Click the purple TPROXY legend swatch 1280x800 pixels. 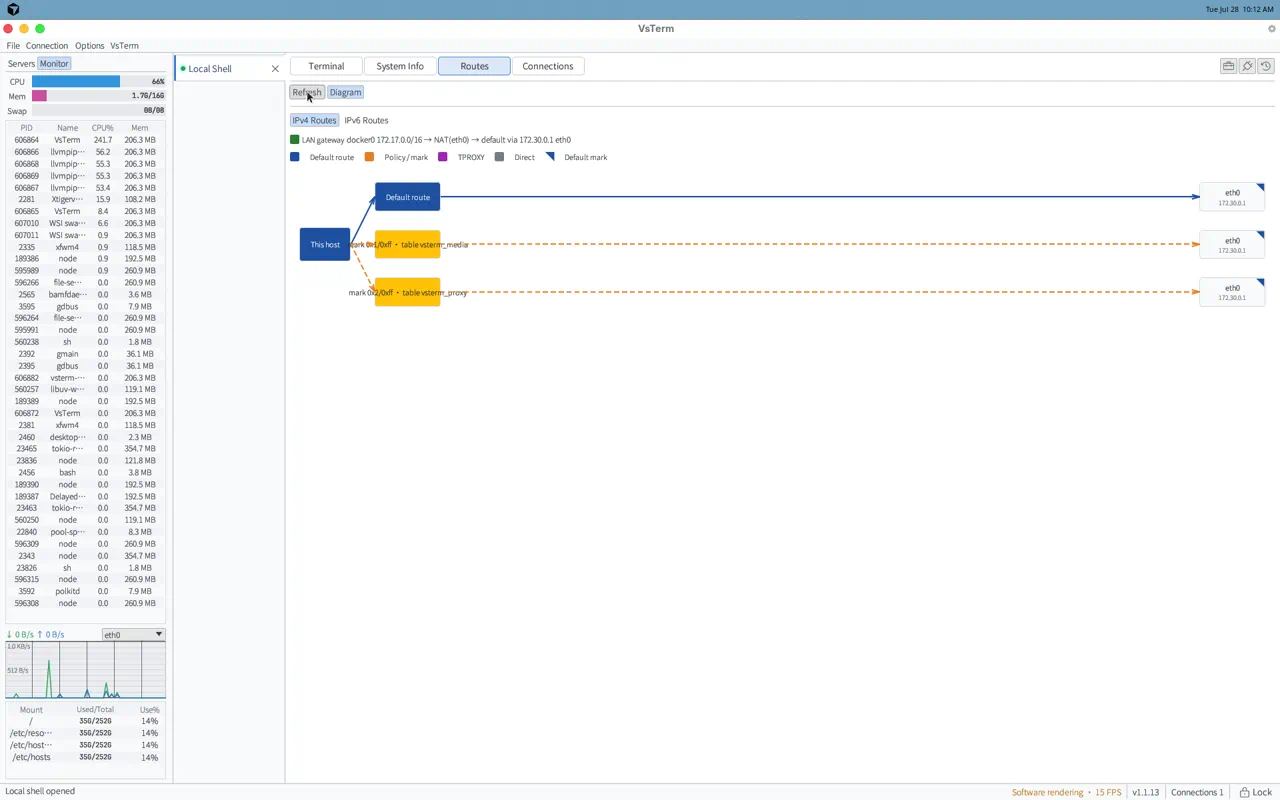(x=443, y=157)
